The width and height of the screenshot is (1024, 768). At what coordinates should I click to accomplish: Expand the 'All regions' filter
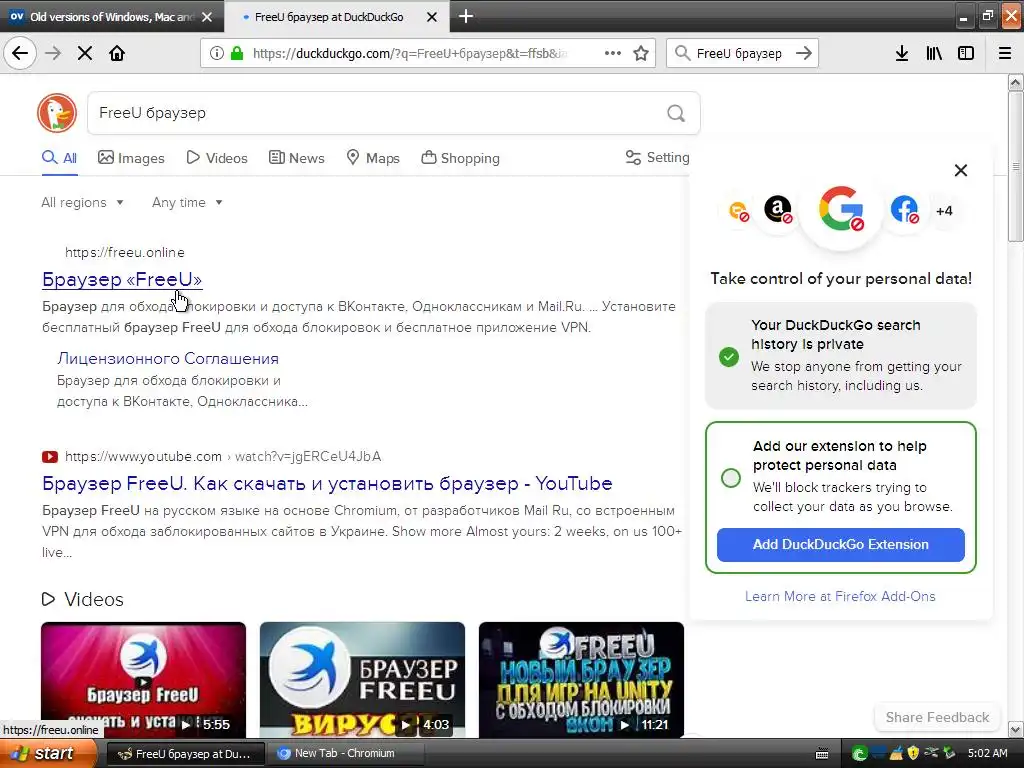point(82,202)
